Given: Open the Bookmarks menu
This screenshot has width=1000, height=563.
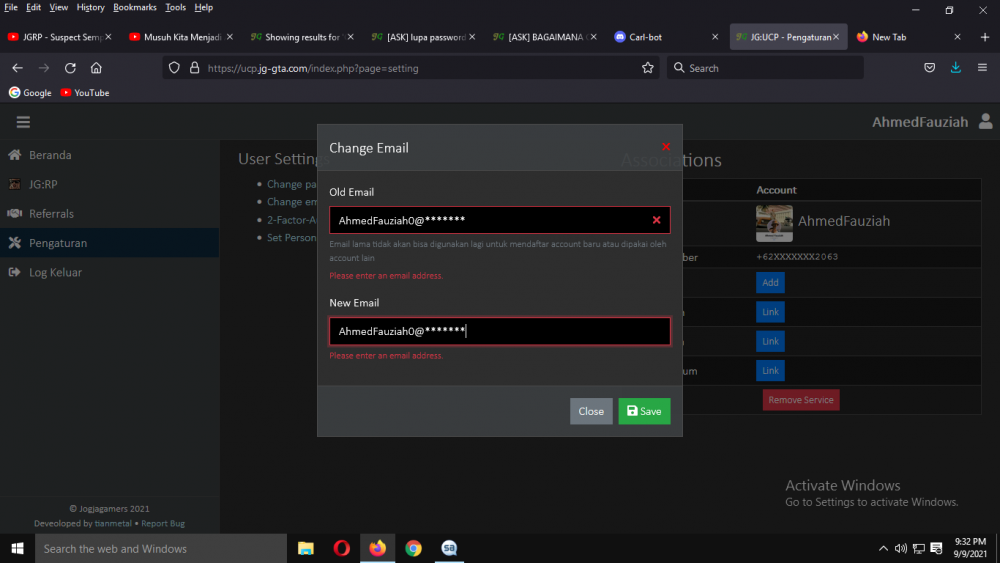Looking at the screenshot, I should pos(135,7).
